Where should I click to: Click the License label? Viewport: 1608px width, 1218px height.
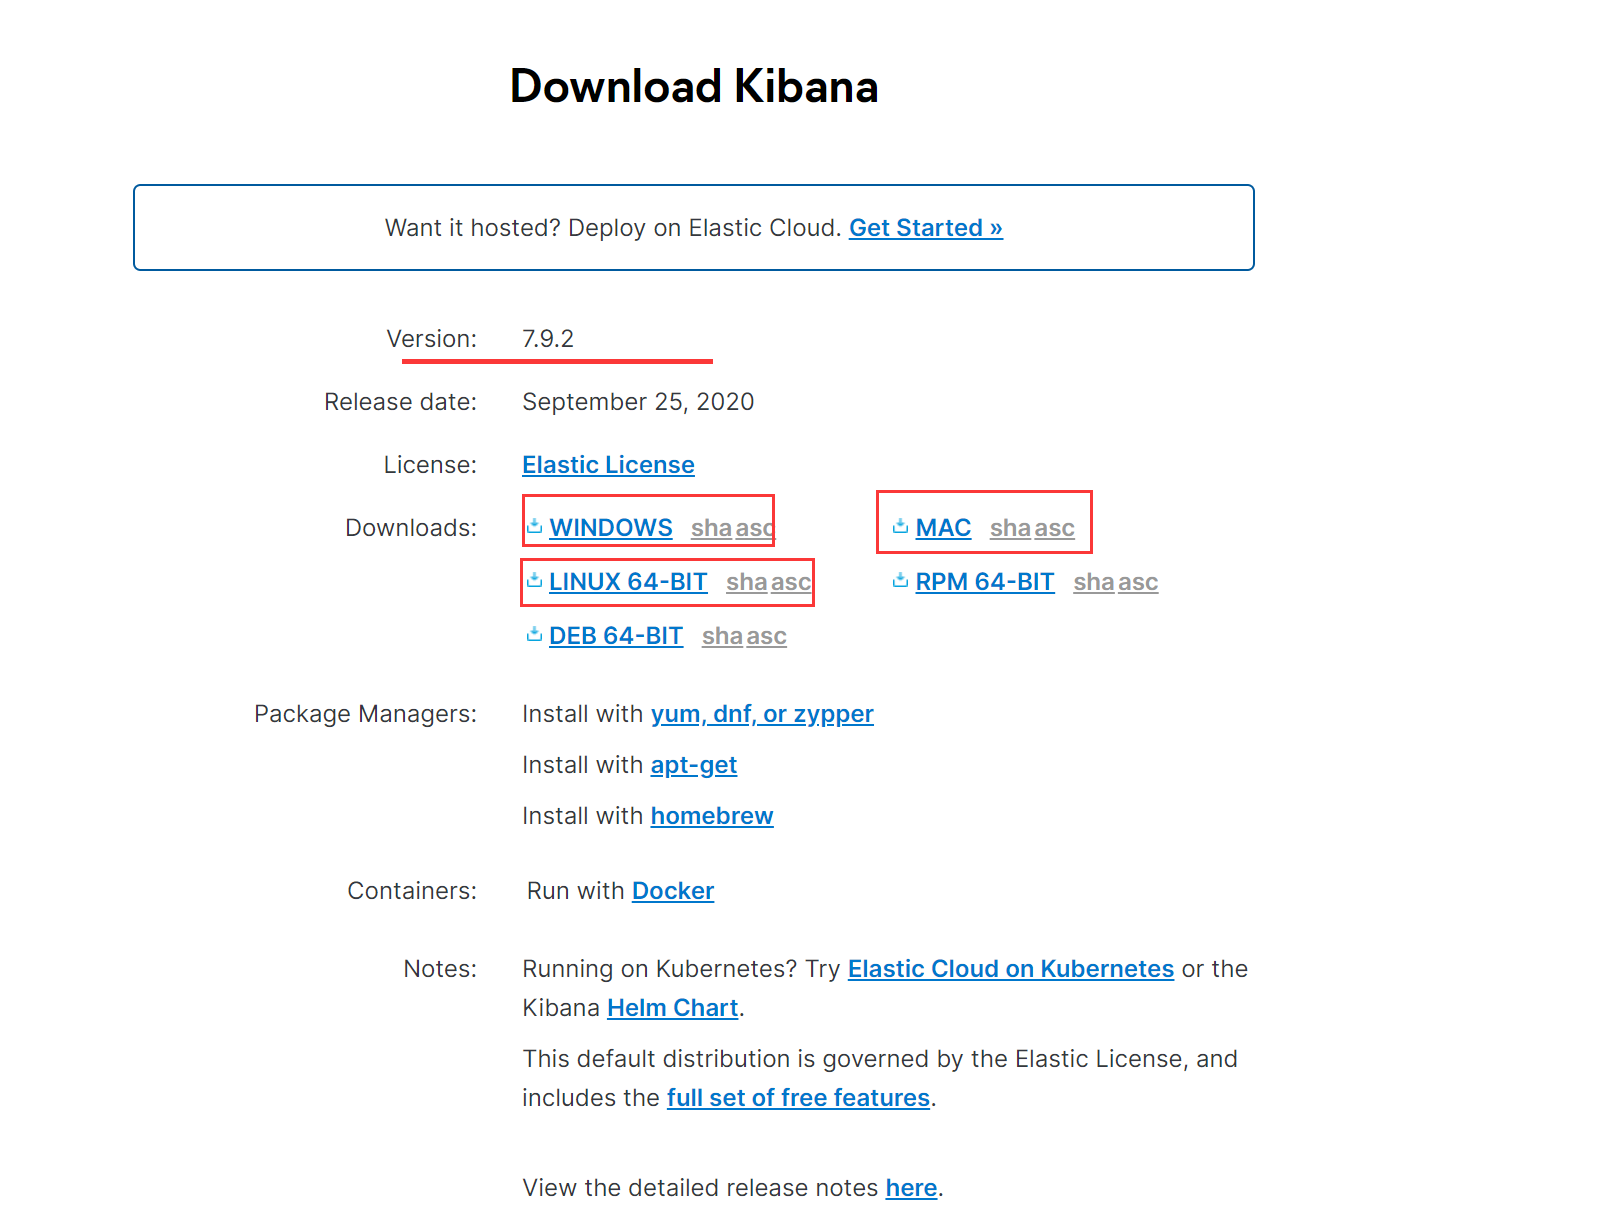[x=430, y=465]
